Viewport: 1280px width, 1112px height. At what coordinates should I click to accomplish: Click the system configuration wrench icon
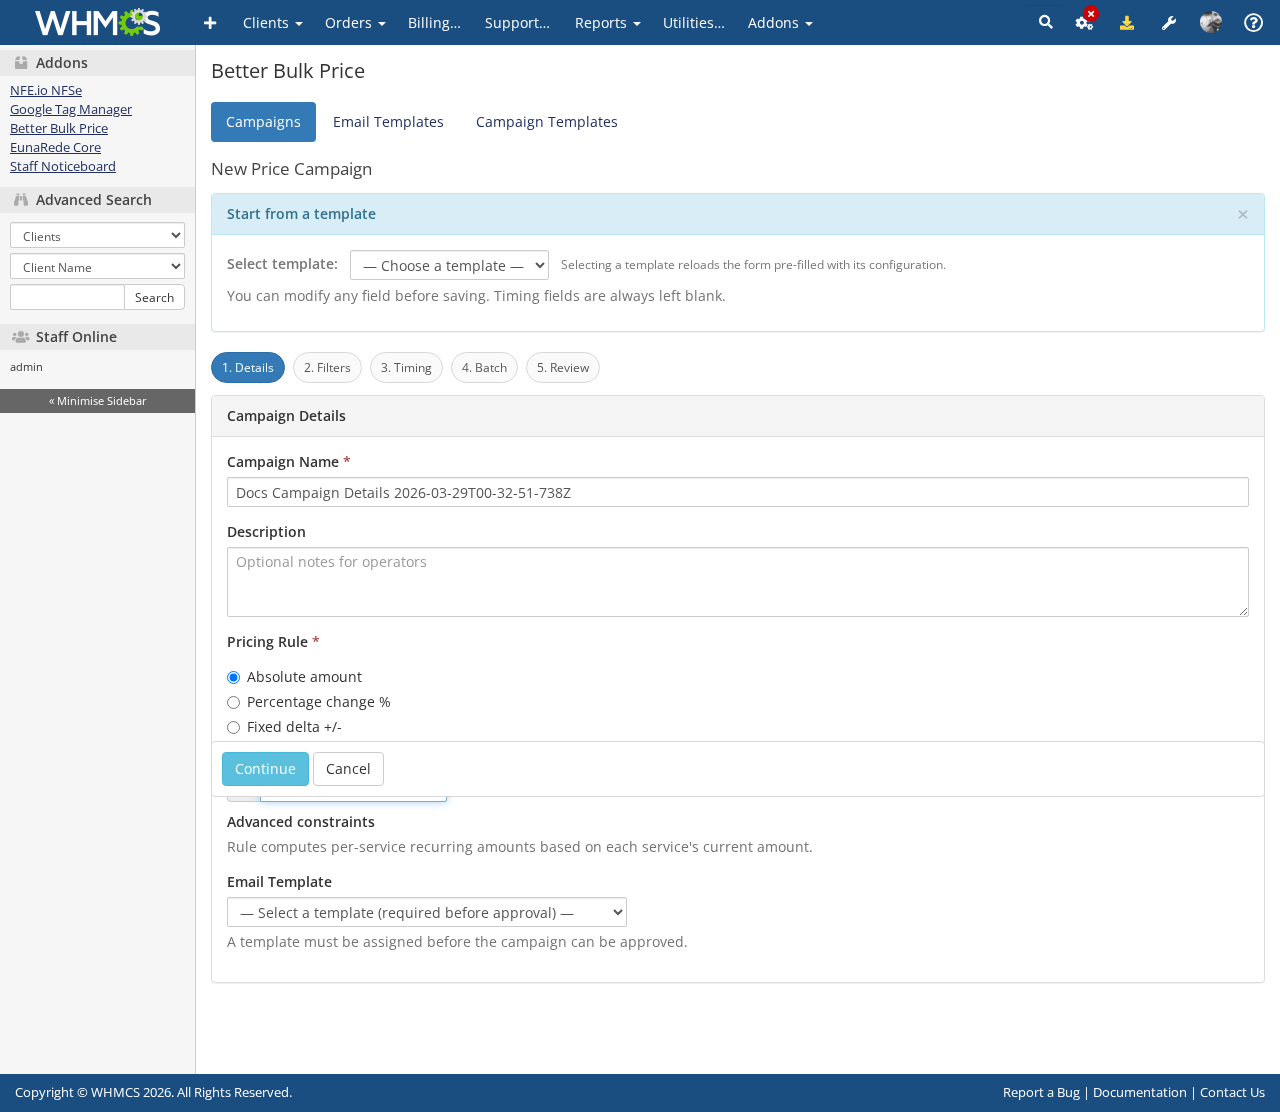point(1168,21)
